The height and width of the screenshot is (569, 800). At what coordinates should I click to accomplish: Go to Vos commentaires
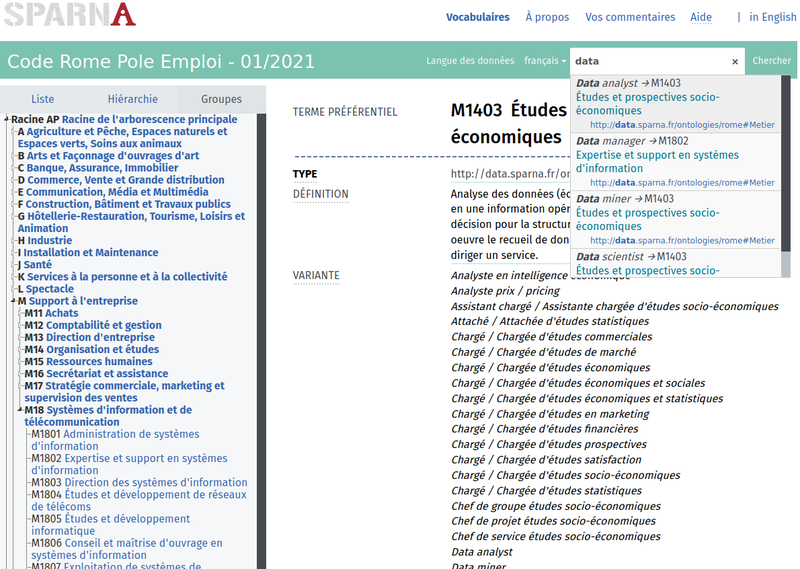[x=630, y=17]
